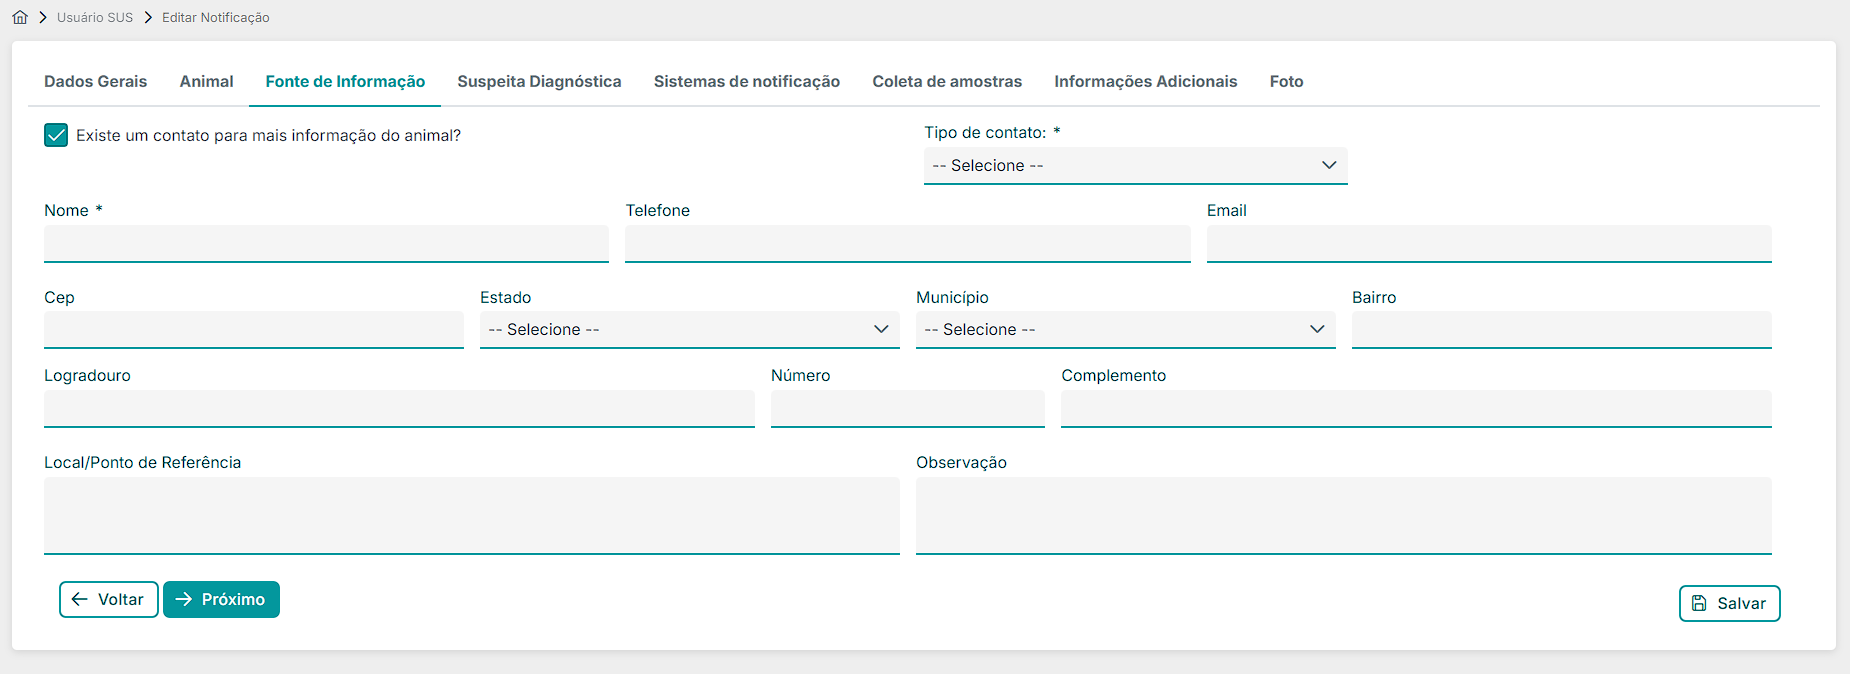Image resolution: width=1850 pixels, height=674 pixels.
Task: Click the Cep input field
Action: (x=253, y=330)
